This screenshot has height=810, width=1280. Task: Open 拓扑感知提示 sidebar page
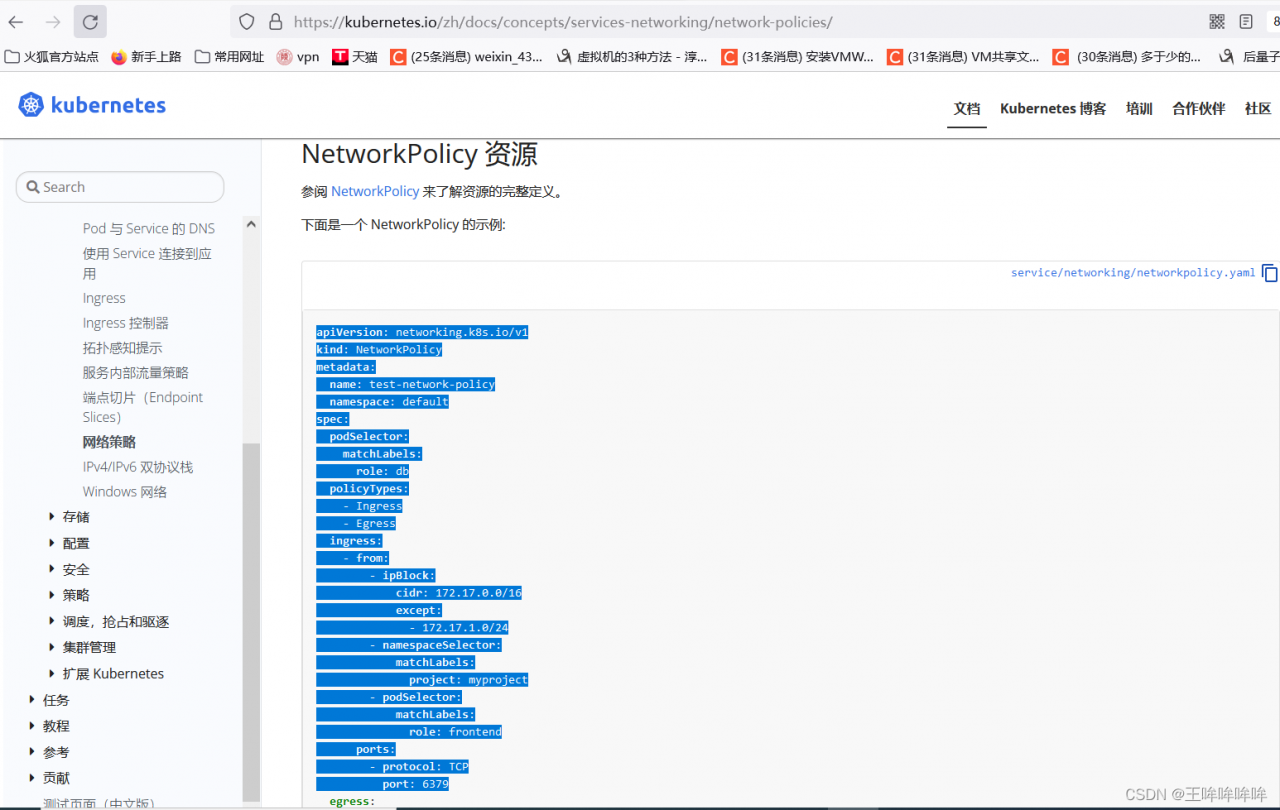(x=122, y=348)
